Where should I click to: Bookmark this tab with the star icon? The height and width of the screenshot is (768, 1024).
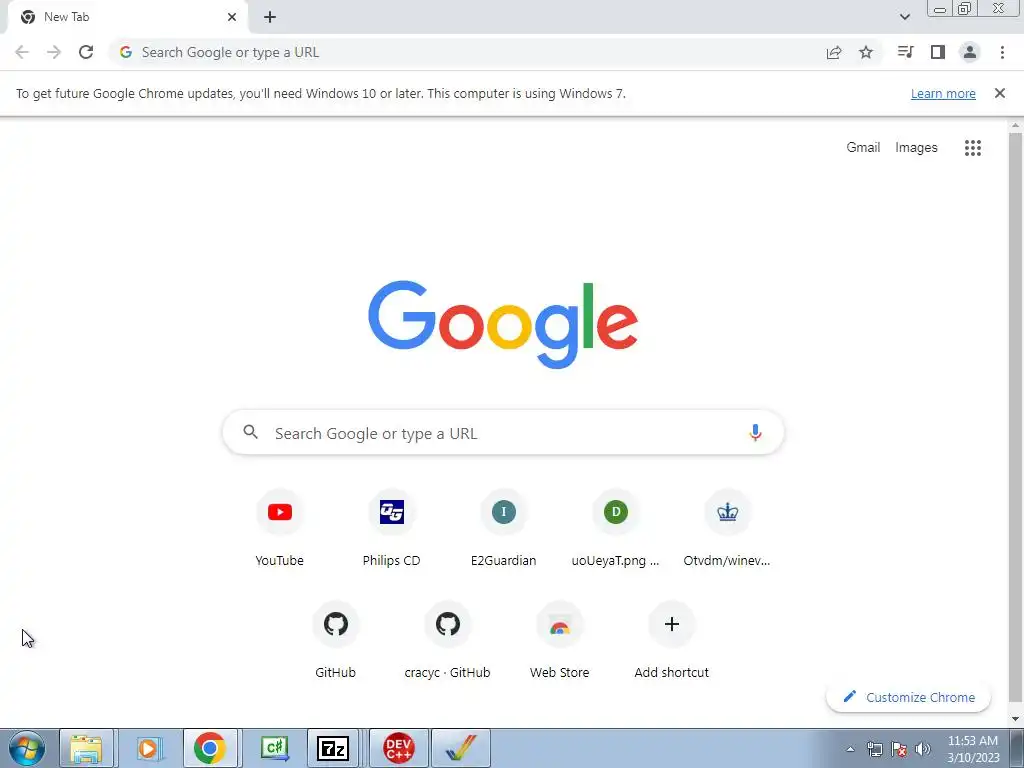point(866,52)
